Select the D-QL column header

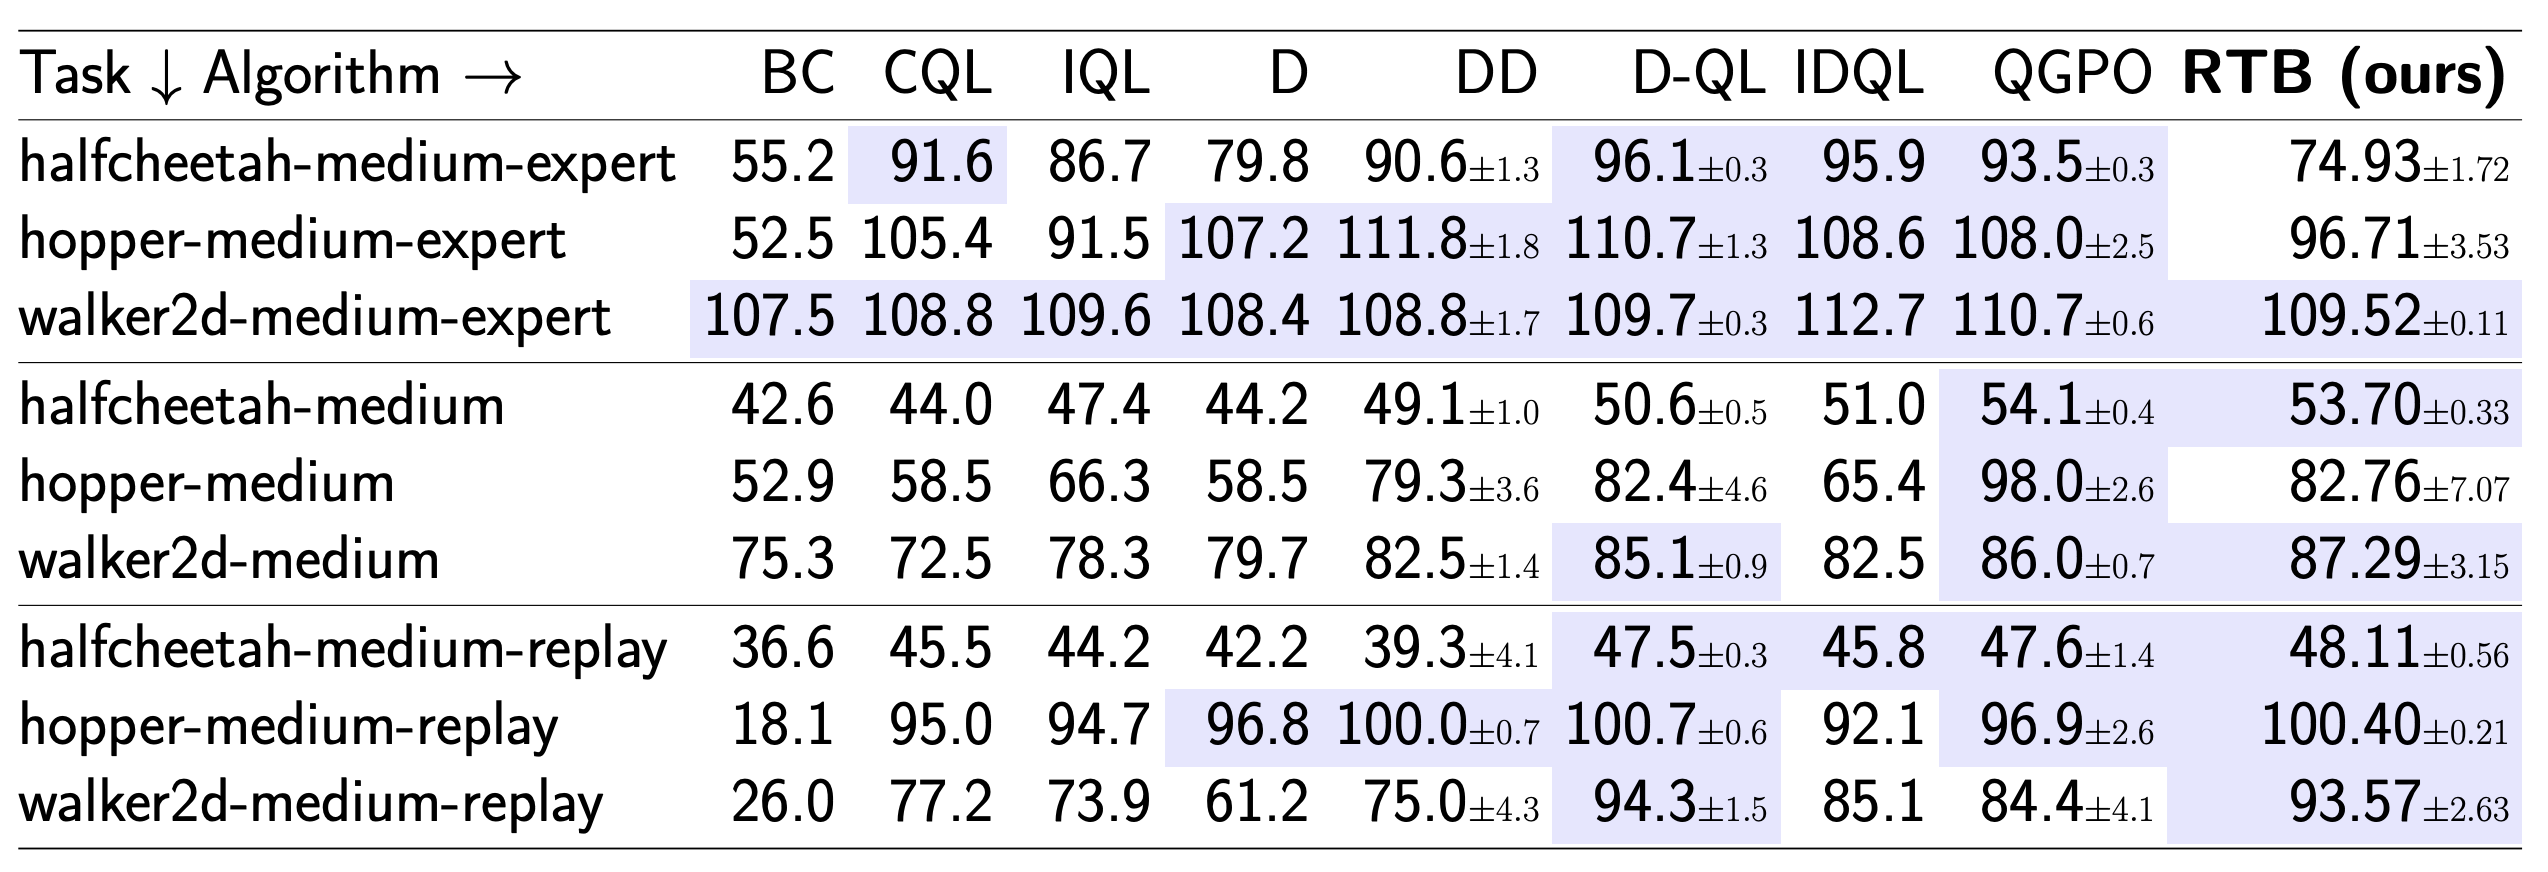pos(1699,74)
